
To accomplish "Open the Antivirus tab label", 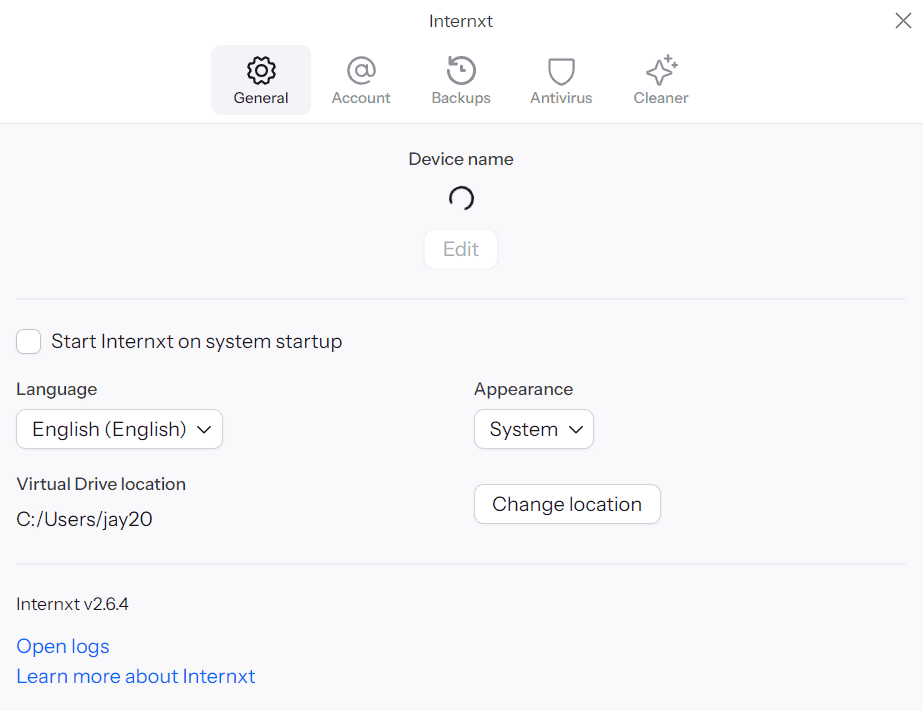I will tap(561, 98).
